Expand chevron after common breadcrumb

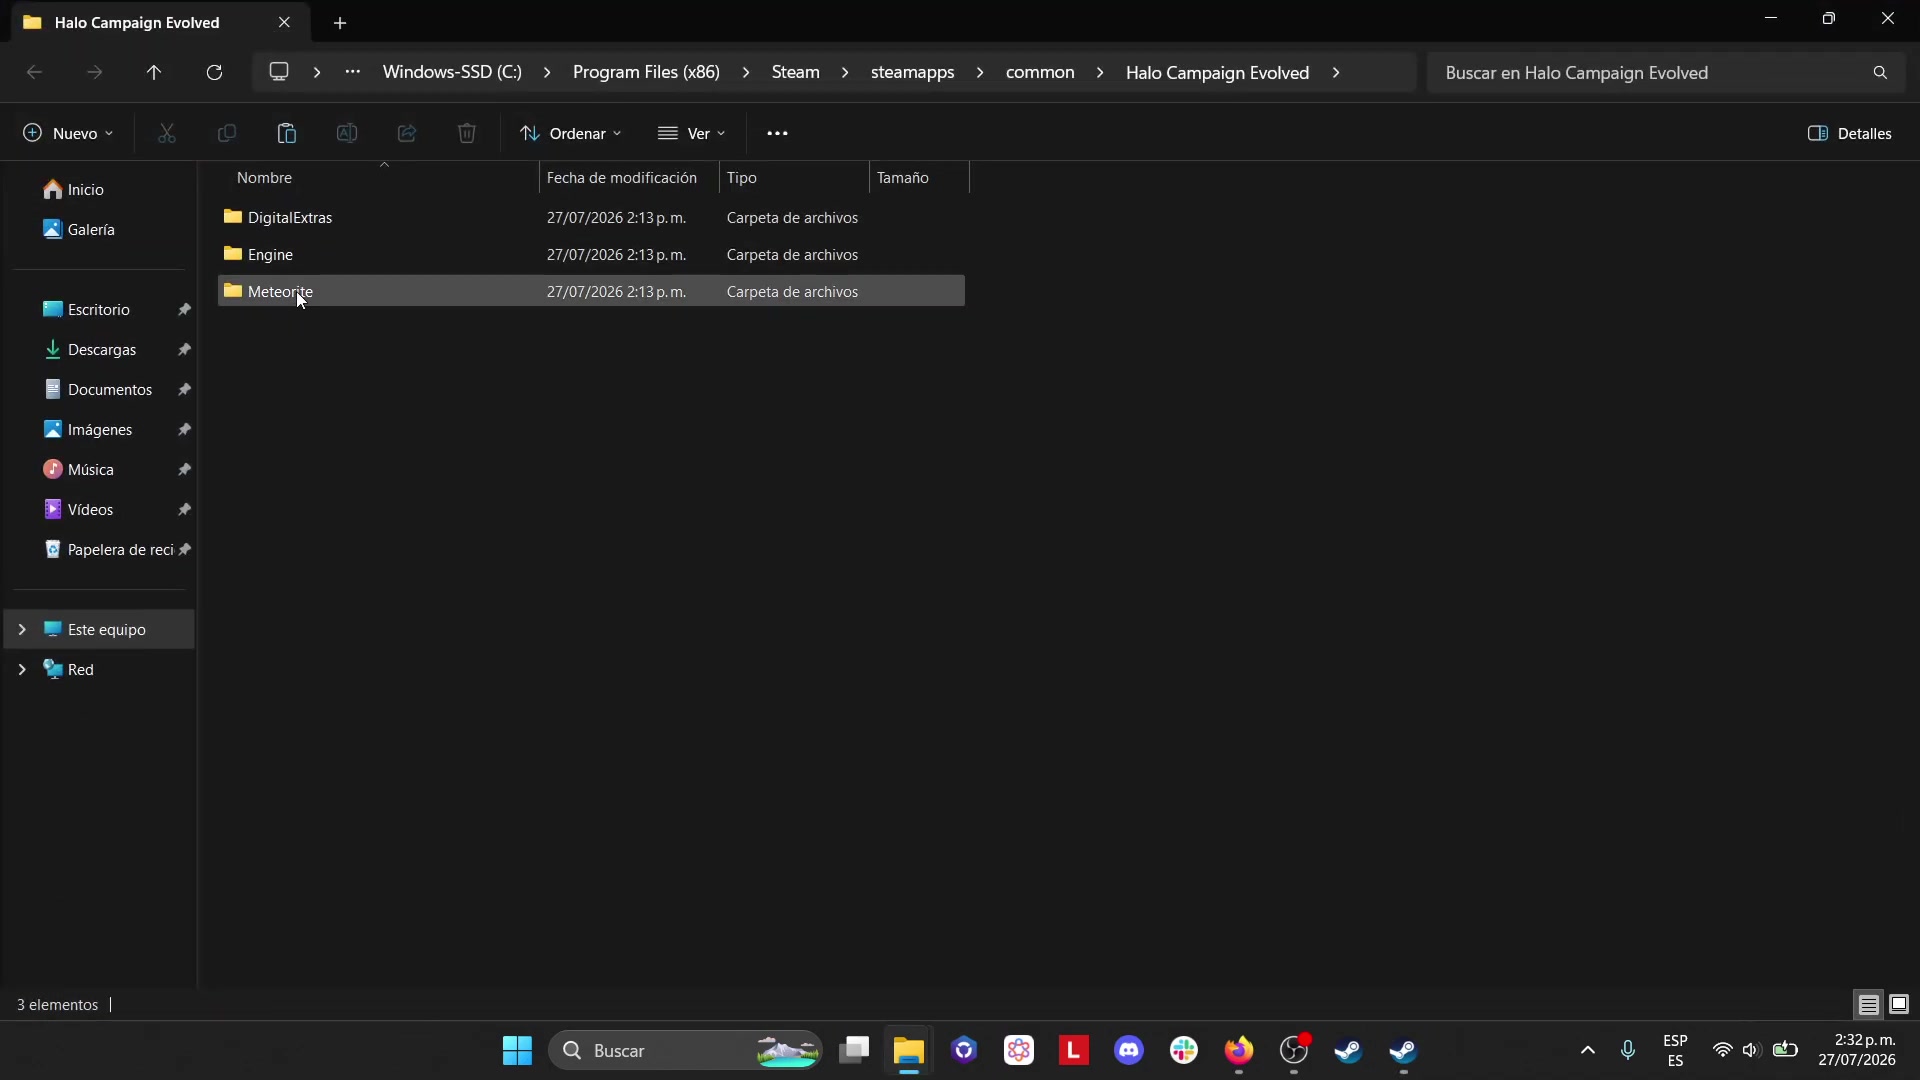tap(1100, 72)
